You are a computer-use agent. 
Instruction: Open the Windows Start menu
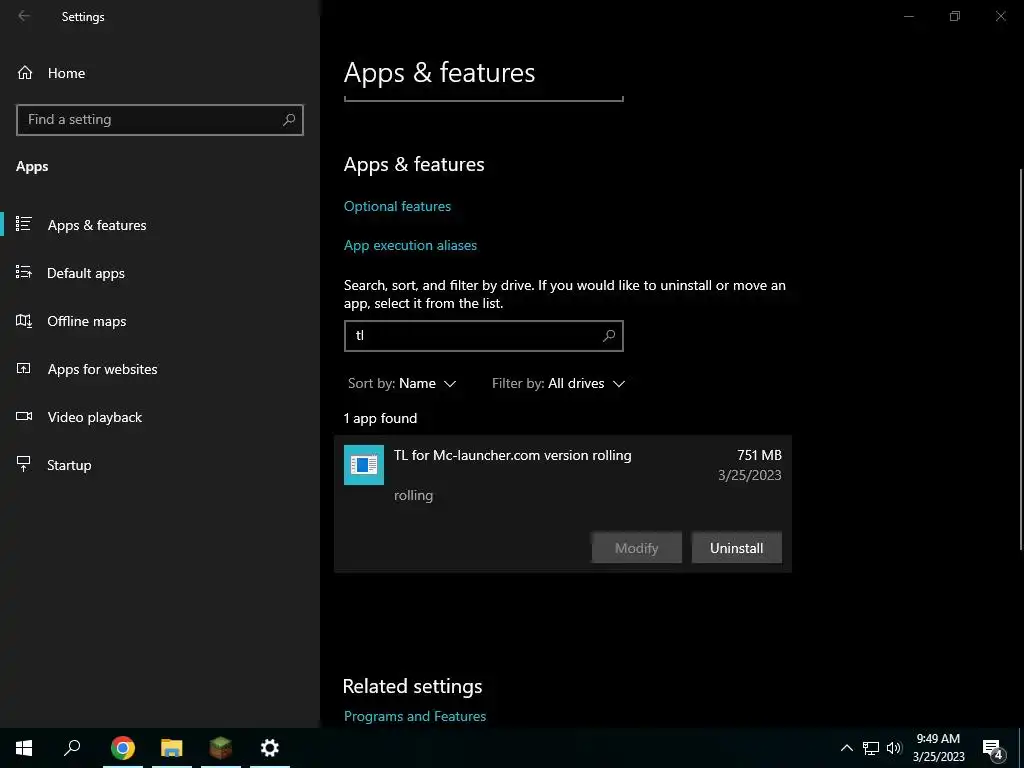pos(24,748)
